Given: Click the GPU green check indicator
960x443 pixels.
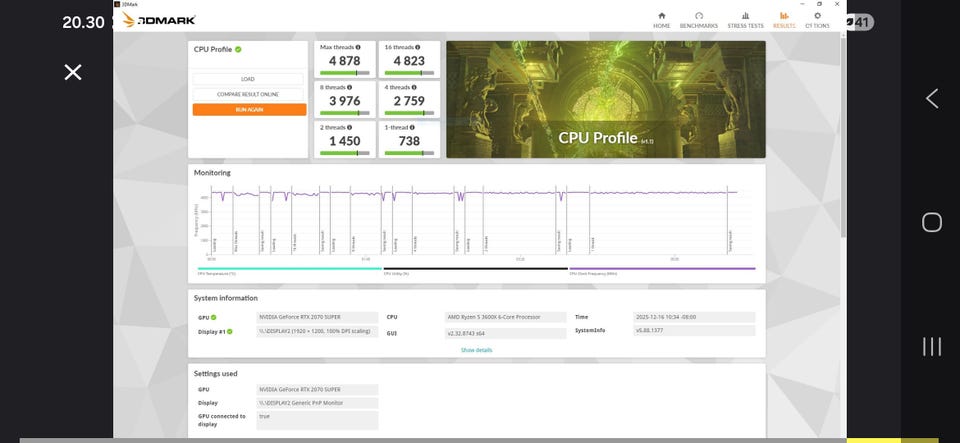Looking at the screenshot, I should (x=214, y=318).
